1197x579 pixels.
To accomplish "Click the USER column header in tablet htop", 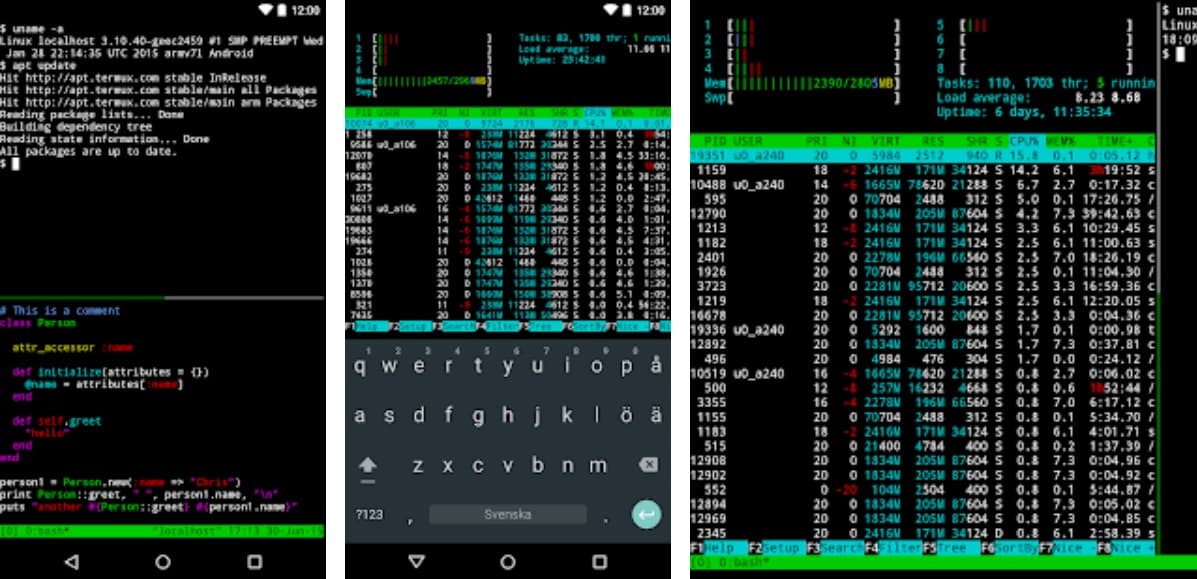I will pos(748,141).
